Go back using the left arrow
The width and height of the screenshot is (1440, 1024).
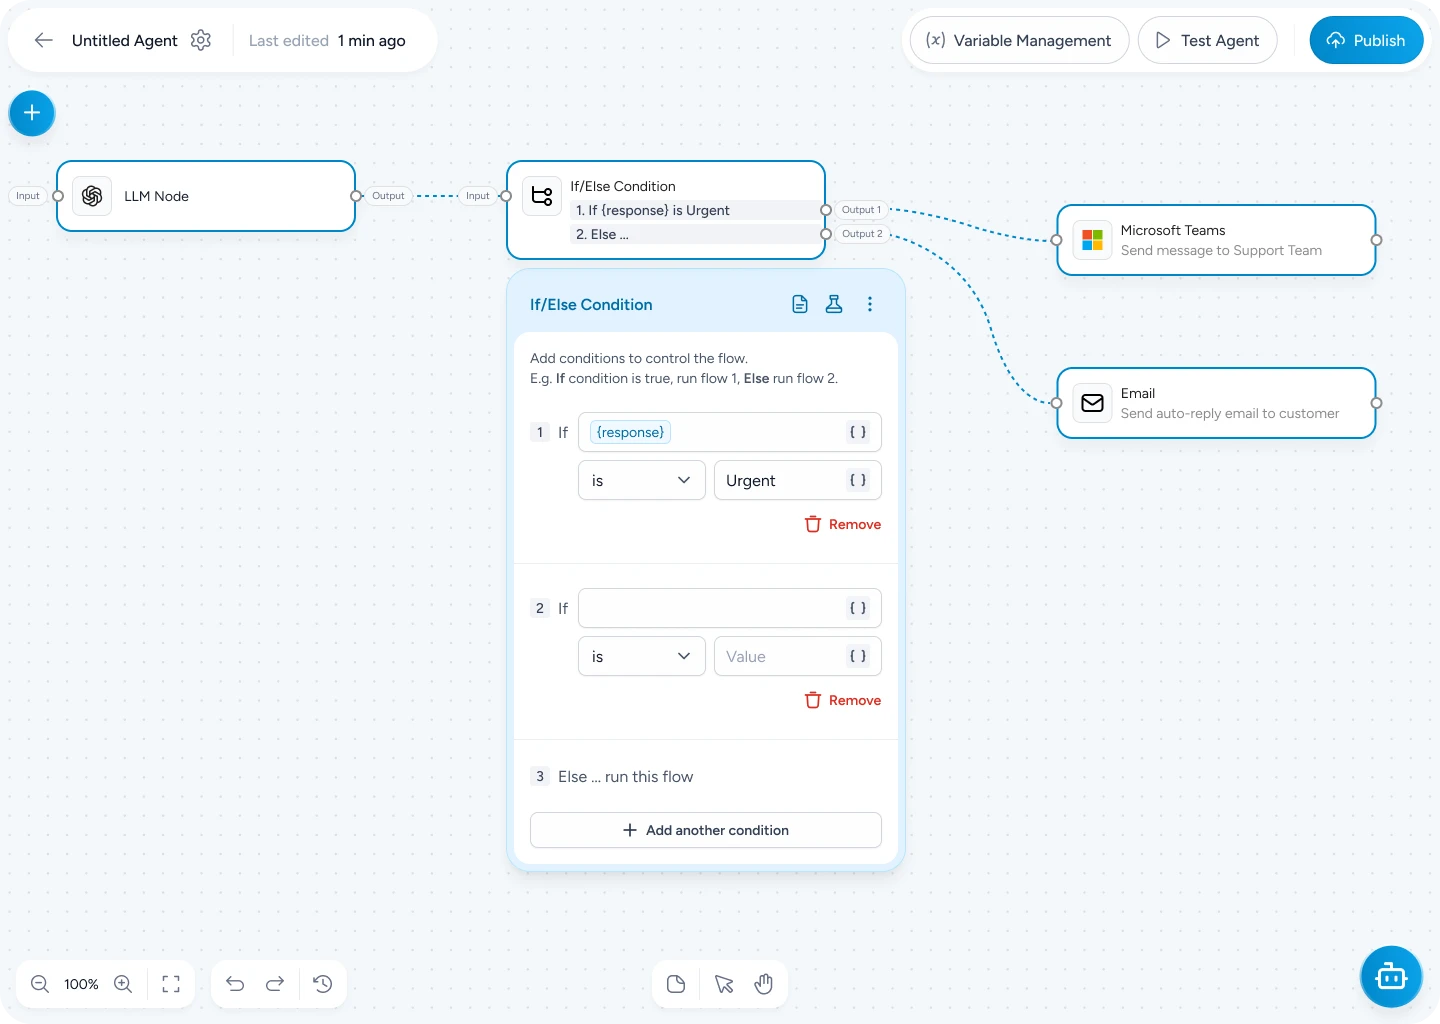click(x=43, y=40)
